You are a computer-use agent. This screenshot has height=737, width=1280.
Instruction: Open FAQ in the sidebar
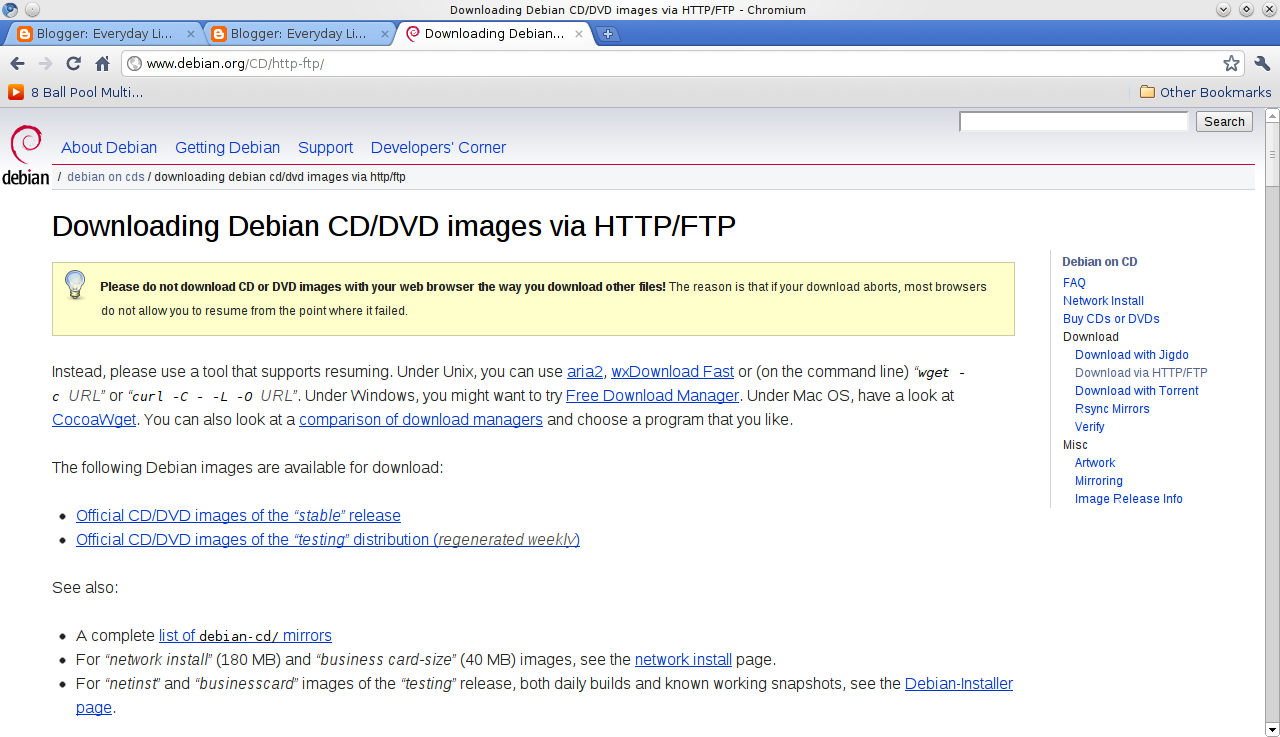(x=1074, y=283)
